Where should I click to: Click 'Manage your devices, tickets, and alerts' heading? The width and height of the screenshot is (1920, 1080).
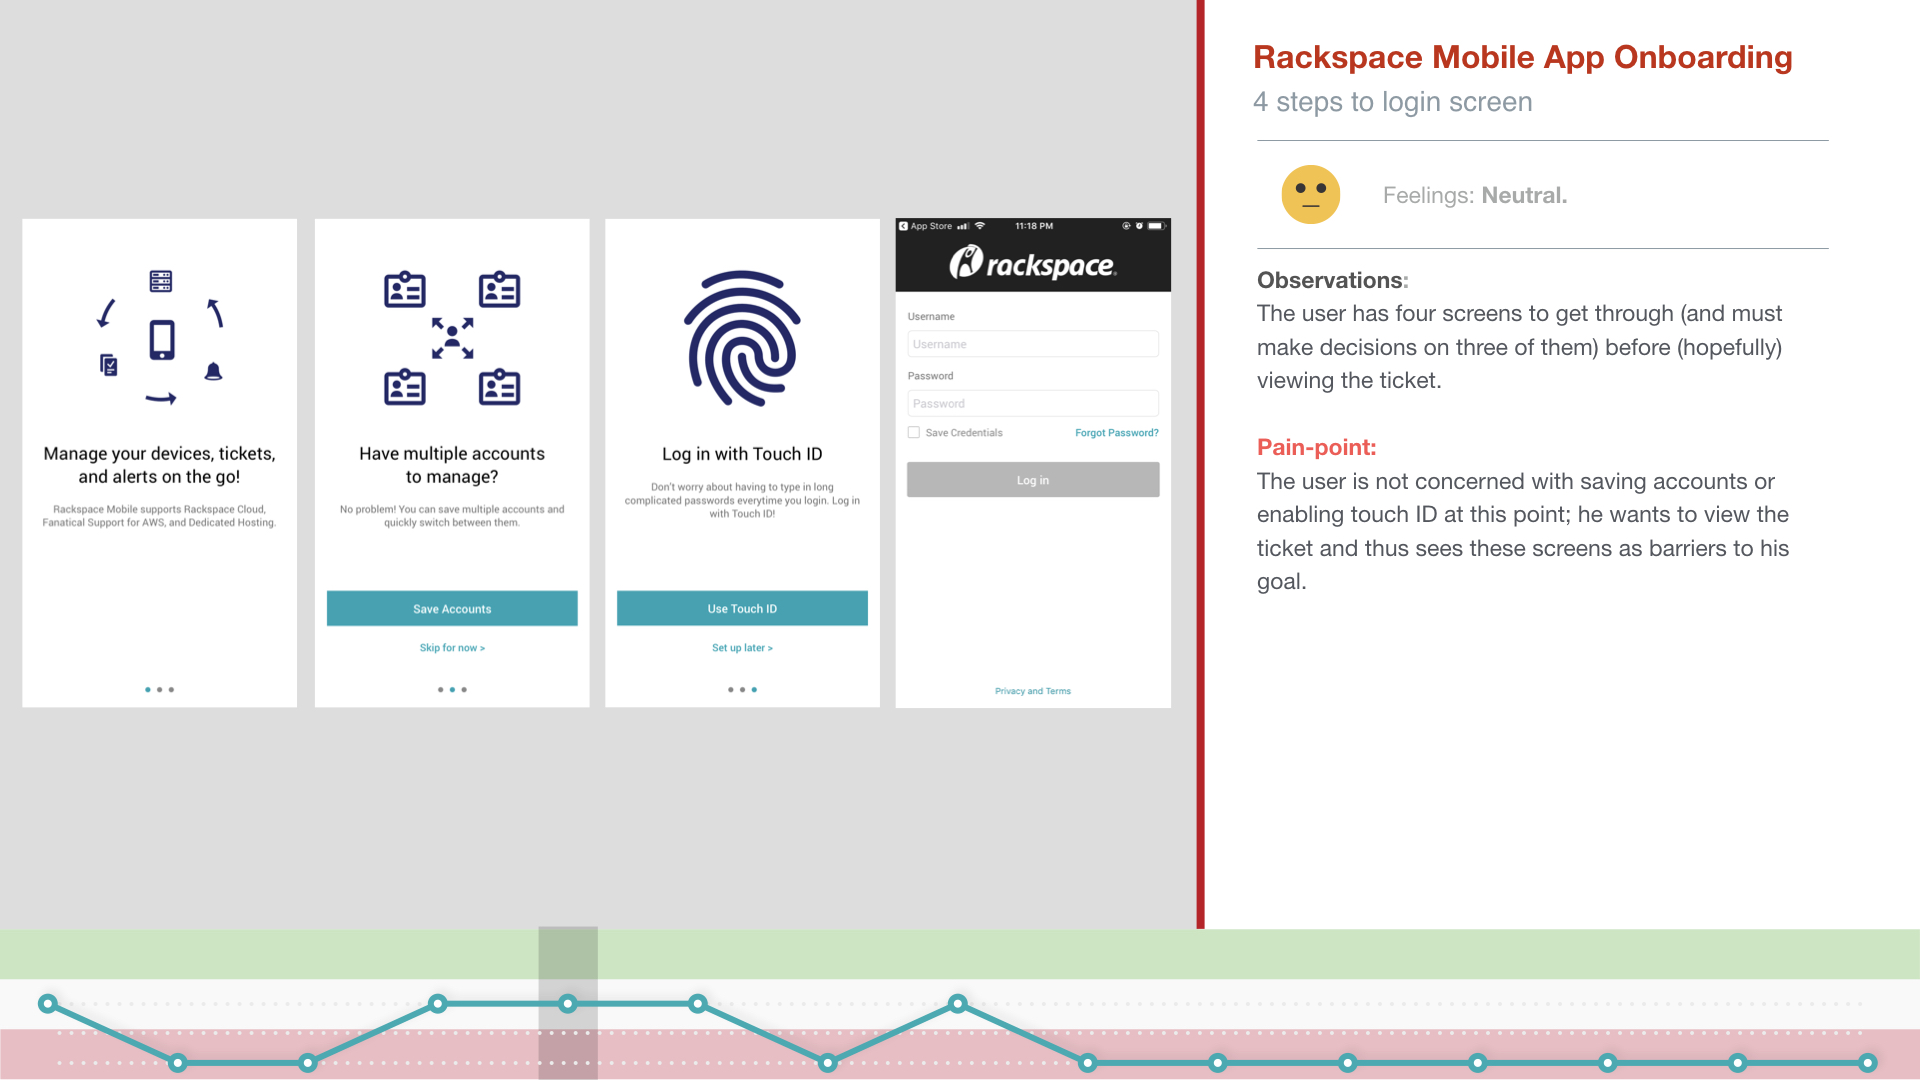point(160,465)
